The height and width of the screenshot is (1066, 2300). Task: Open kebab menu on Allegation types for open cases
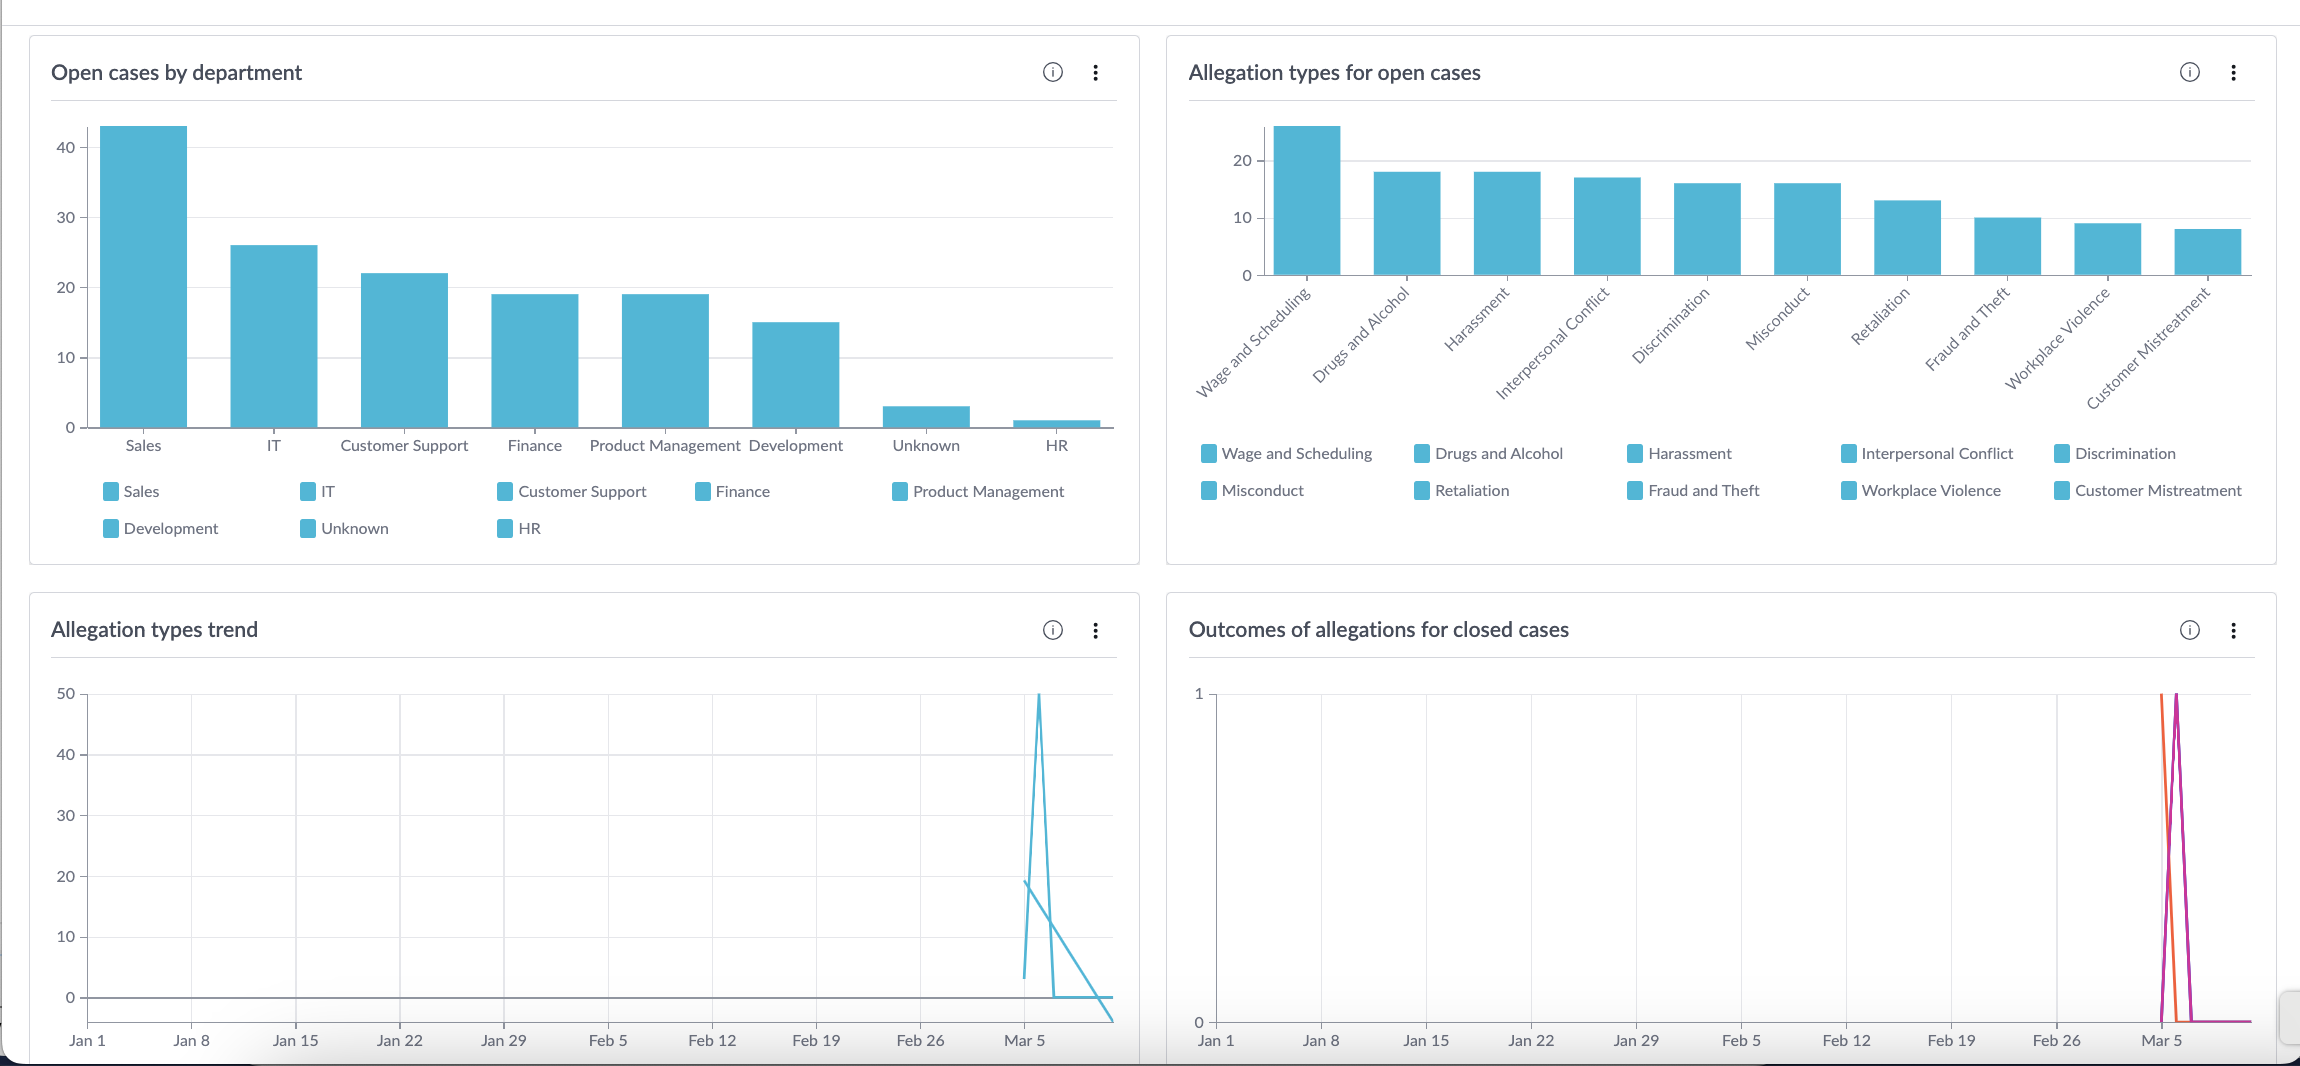pyautogui.click(x=2233, y=72)
